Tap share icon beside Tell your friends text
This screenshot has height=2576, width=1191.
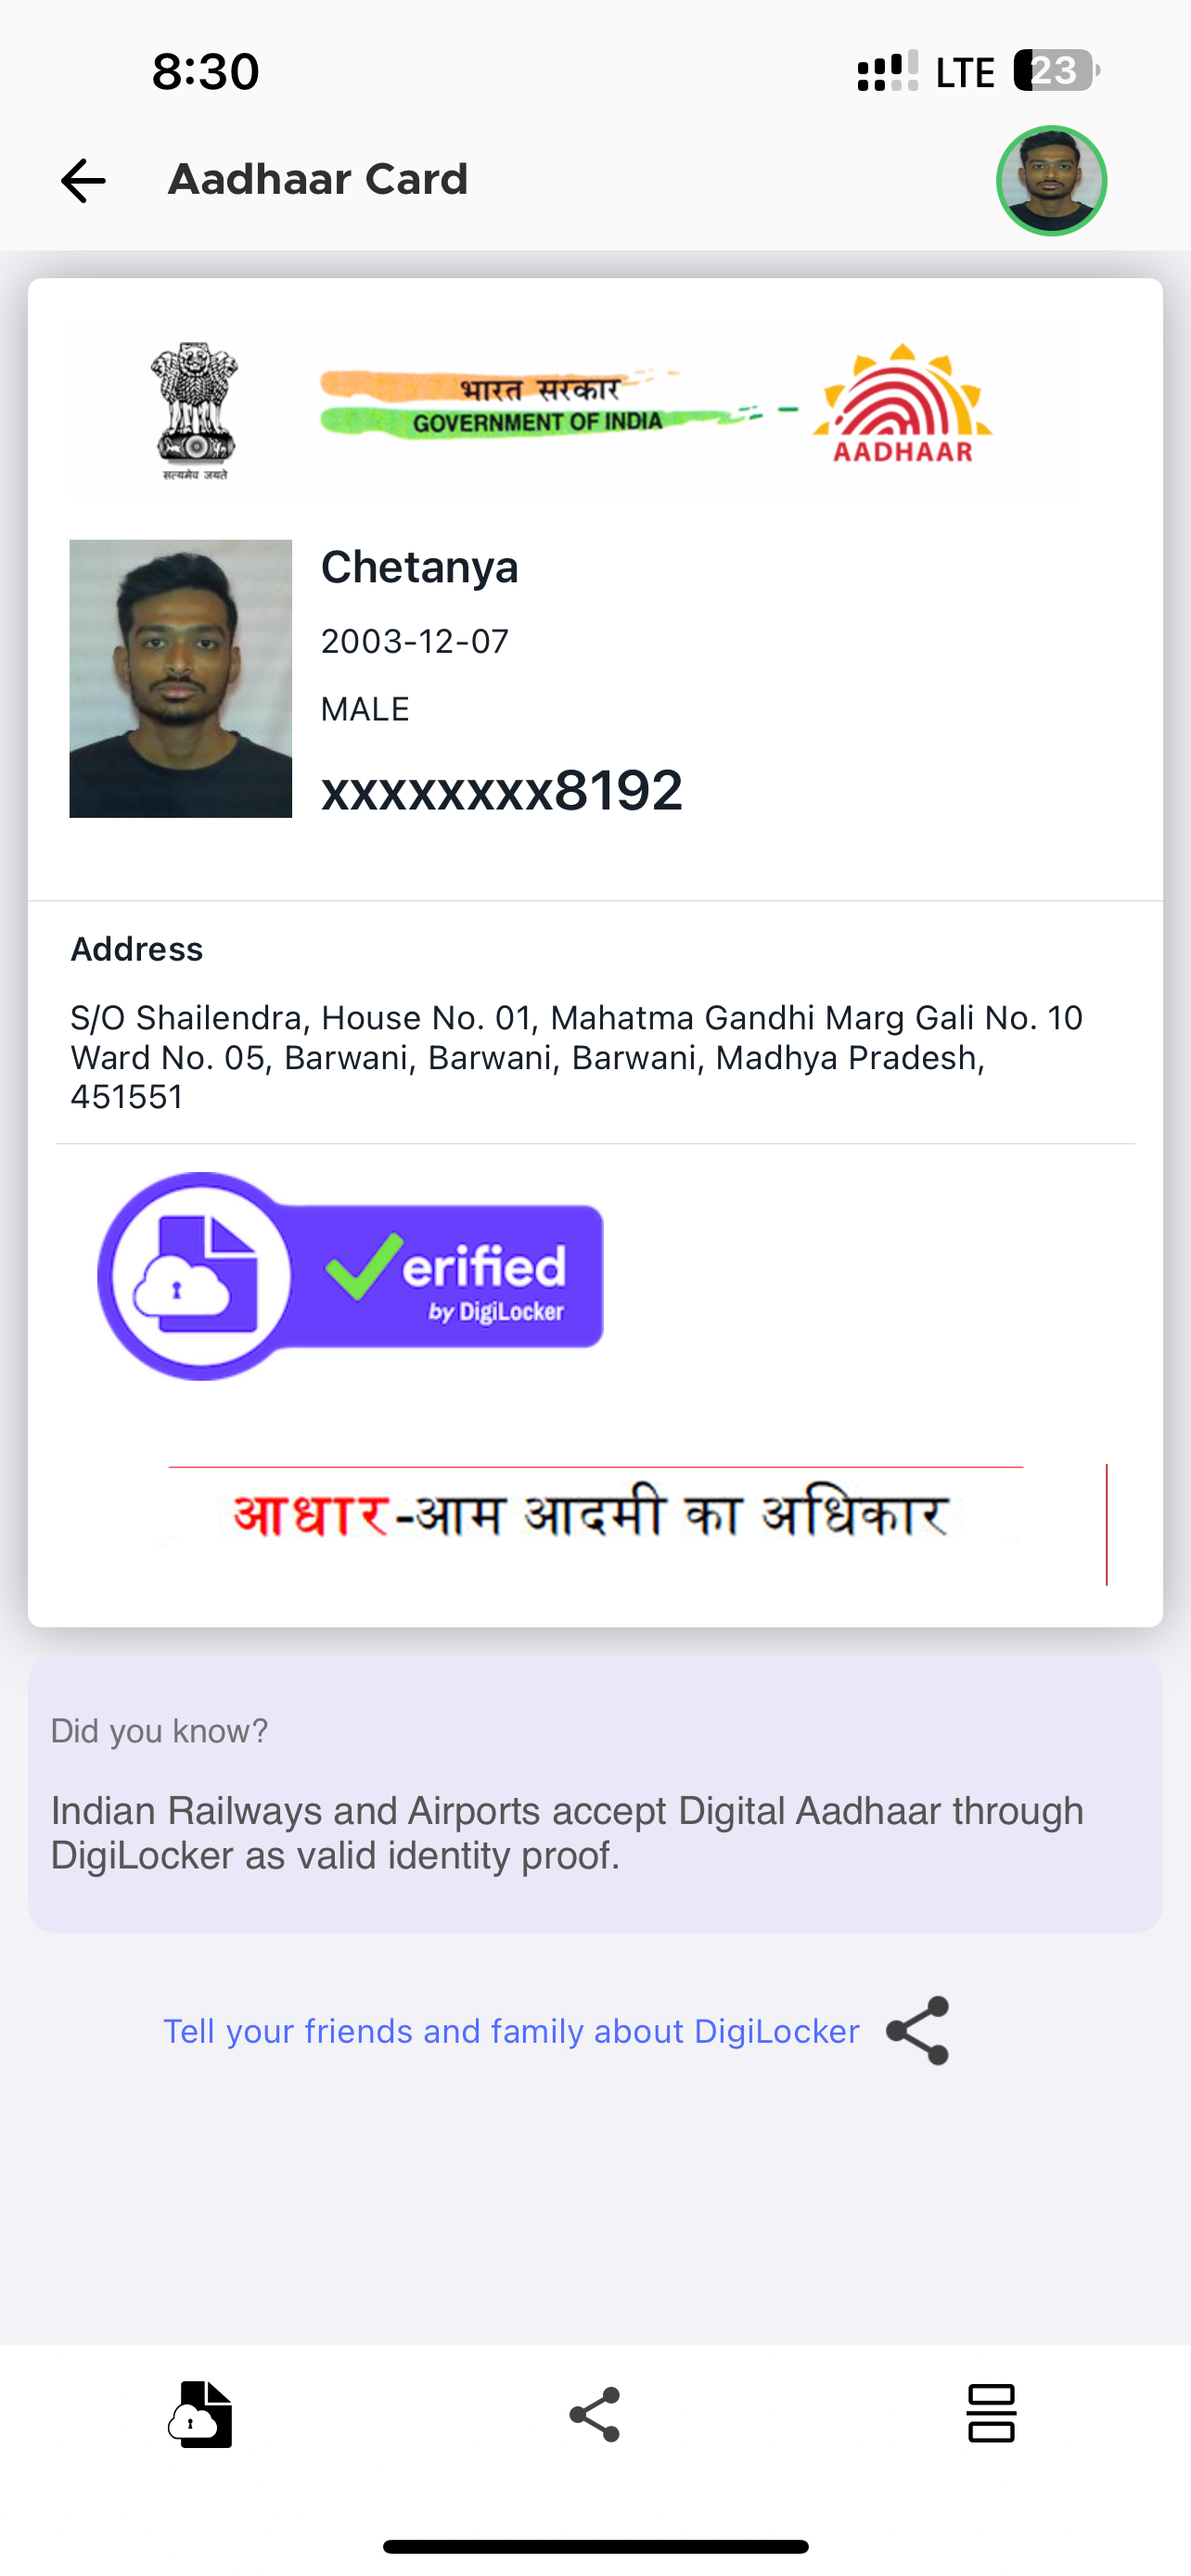point(917,2031)
